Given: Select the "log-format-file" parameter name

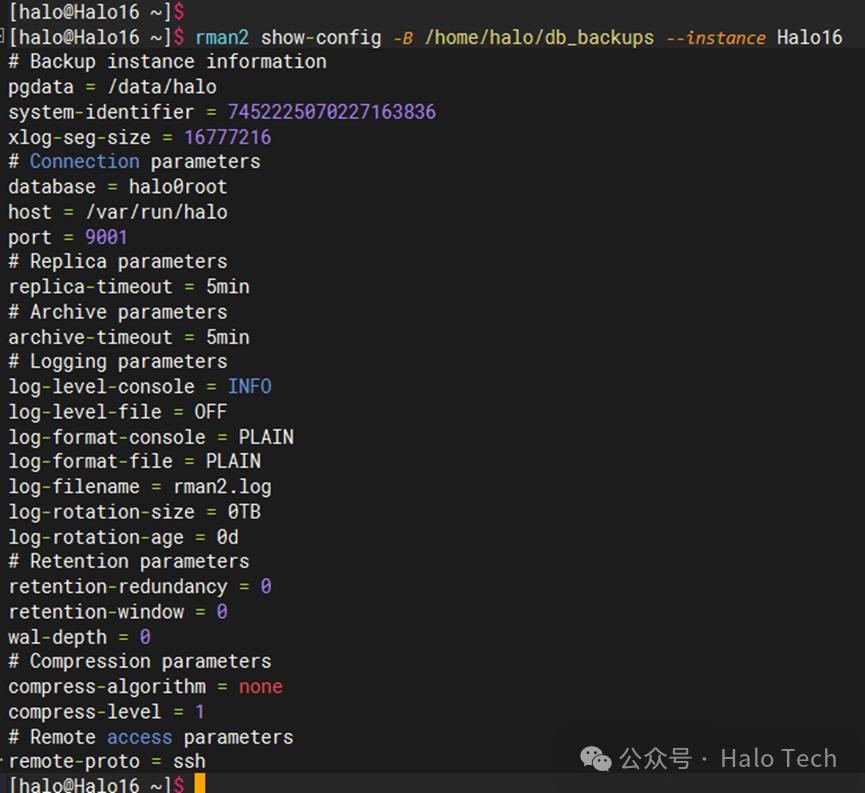Looking at the screenshot, I should (90, 462).
